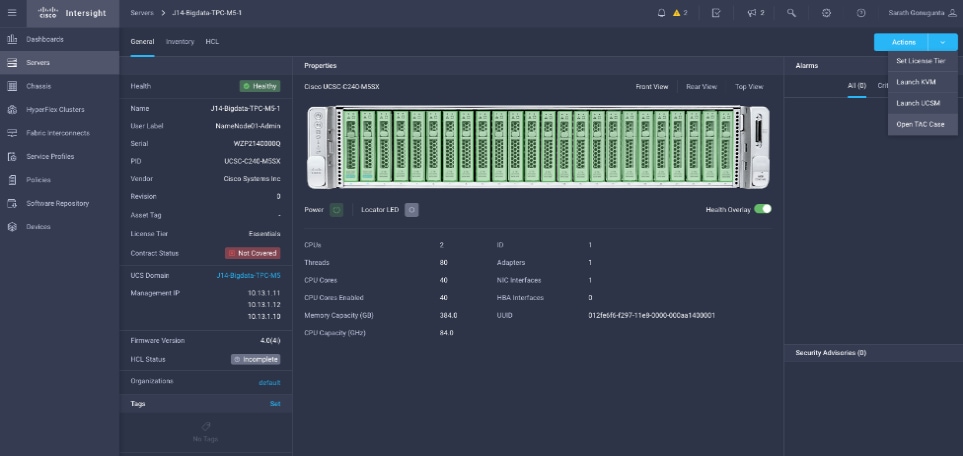Click the help question mark icon
963x456 pixels.
click(861, 13)
